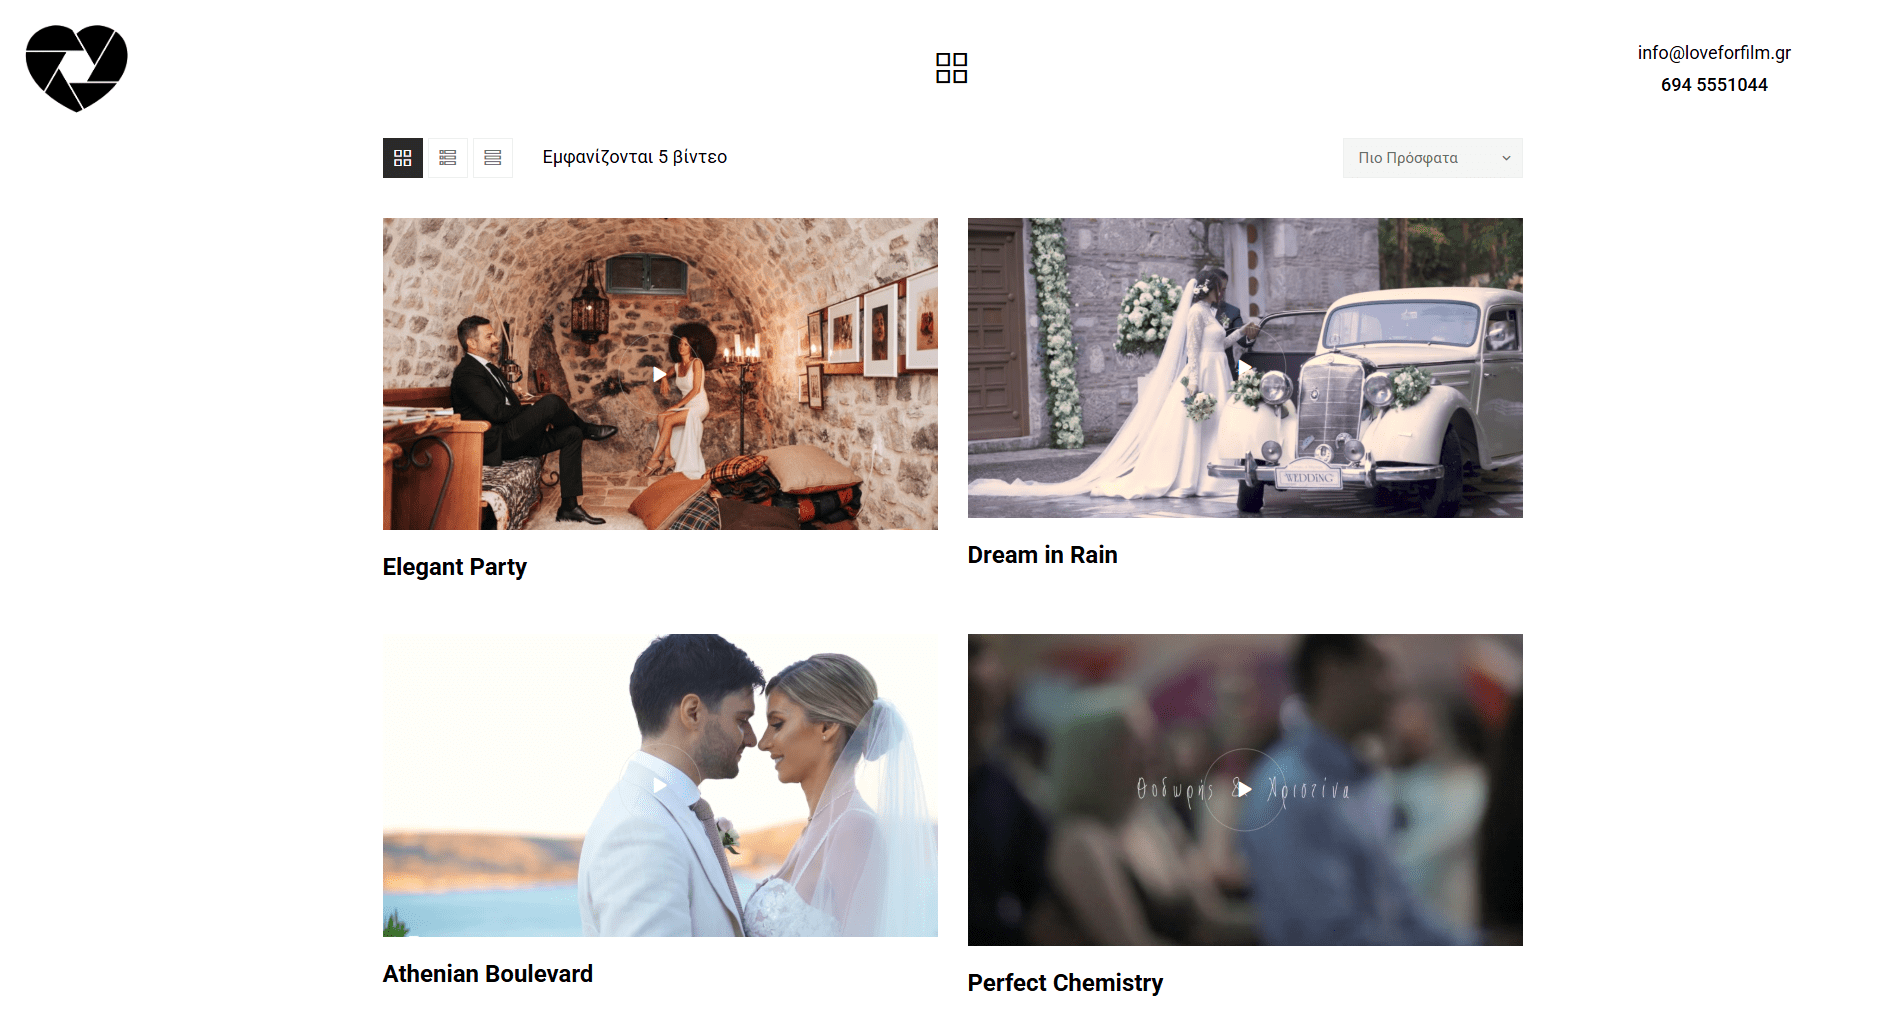Viewport: 1903px width, 1036px height.
Task: Switch to grid view layout
Action: (x=403, y=158)
